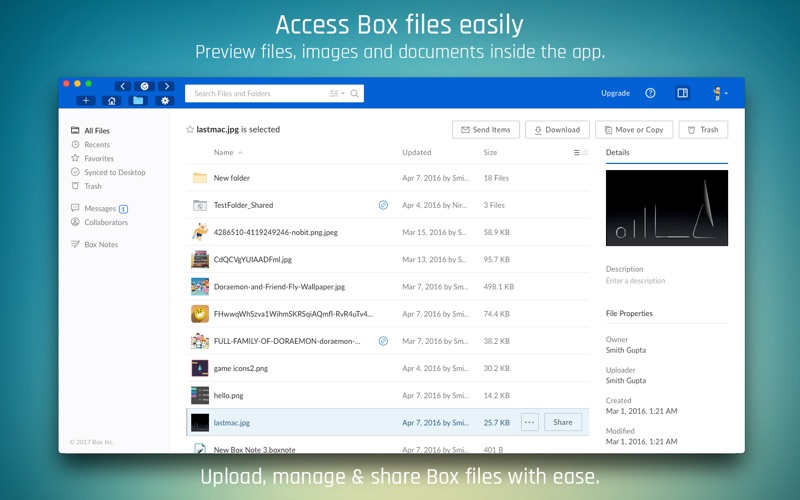
Task: Click the lastmac.jpg preview image in Details
Action: pos(667,208)
